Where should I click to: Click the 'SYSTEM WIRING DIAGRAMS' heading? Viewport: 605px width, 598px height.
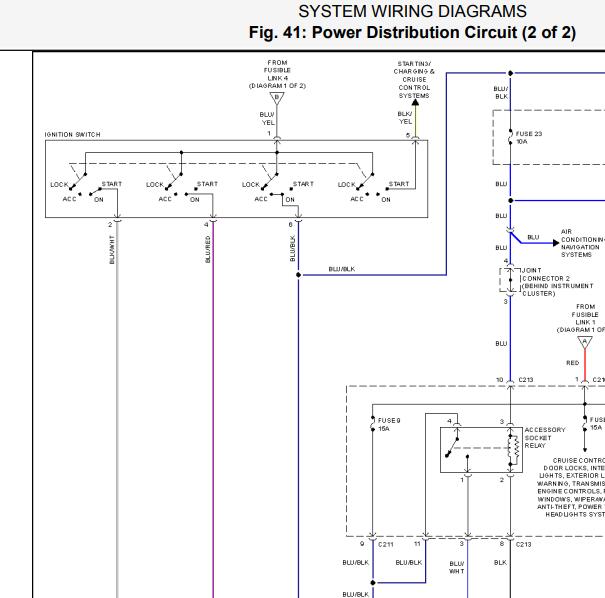(412, 11)
